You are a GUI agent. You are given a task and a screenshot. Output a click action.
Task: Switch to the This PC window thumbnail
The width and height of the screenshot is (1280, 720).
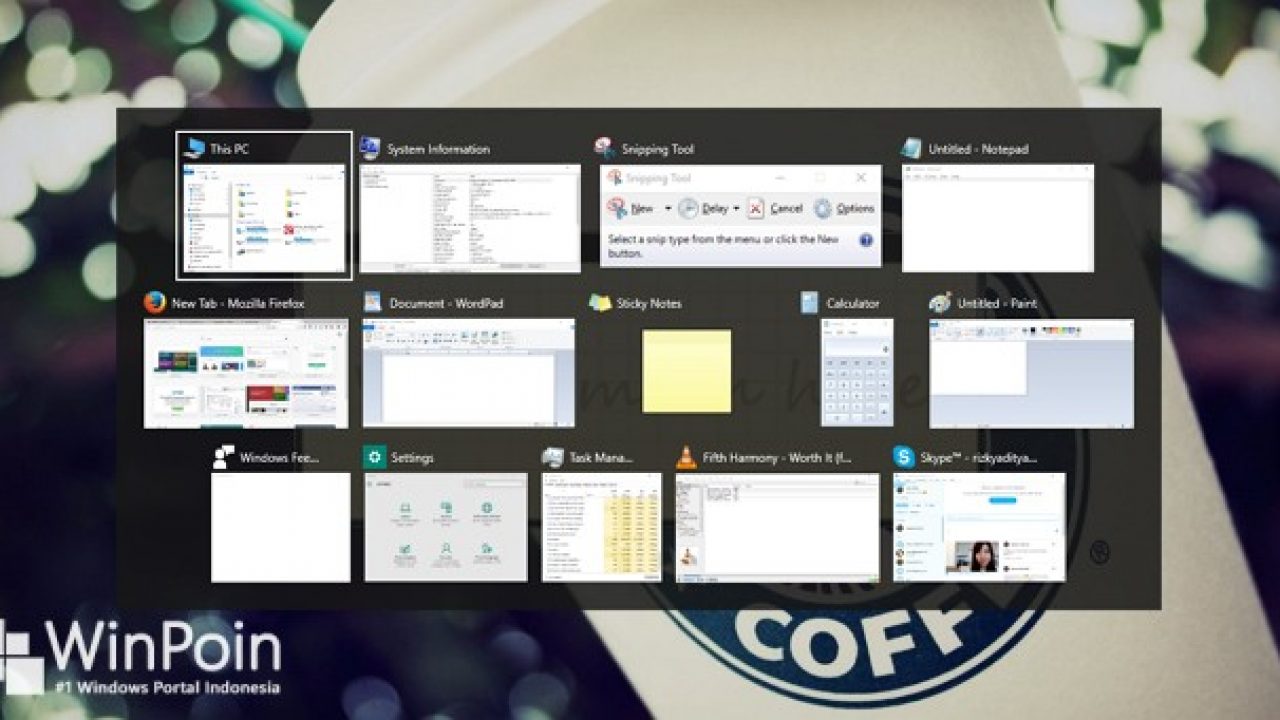tap(264, 219)
